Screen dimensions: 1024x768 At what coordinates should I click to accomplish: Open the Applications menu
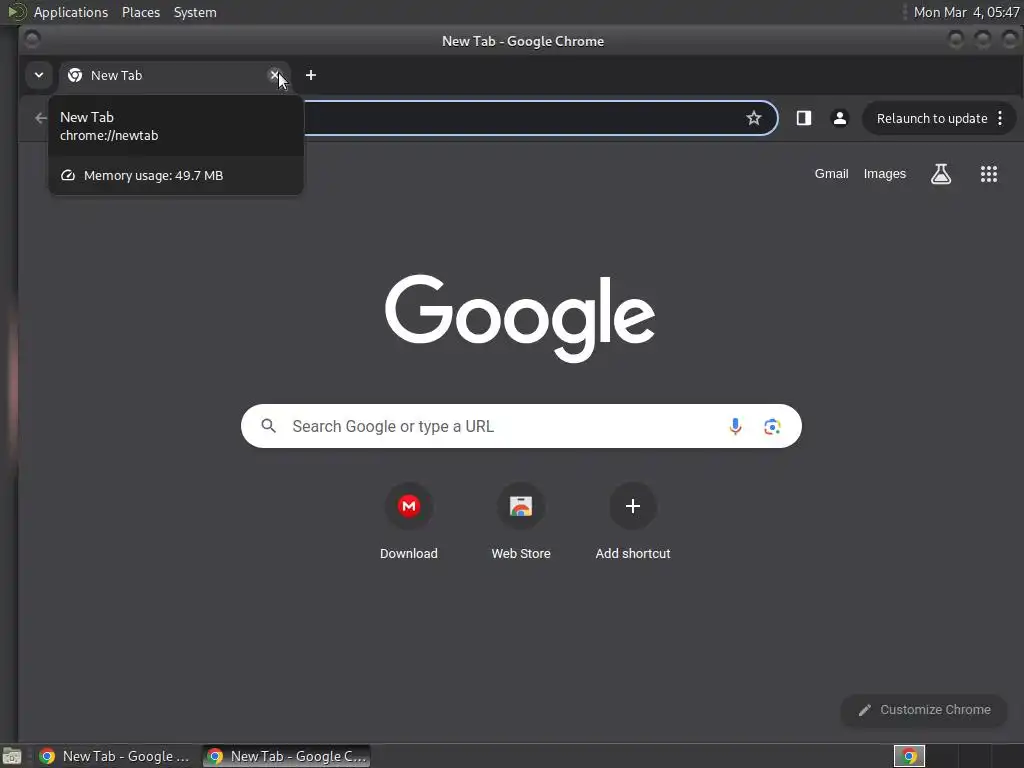pyautogui.click(x=71, y=12)
